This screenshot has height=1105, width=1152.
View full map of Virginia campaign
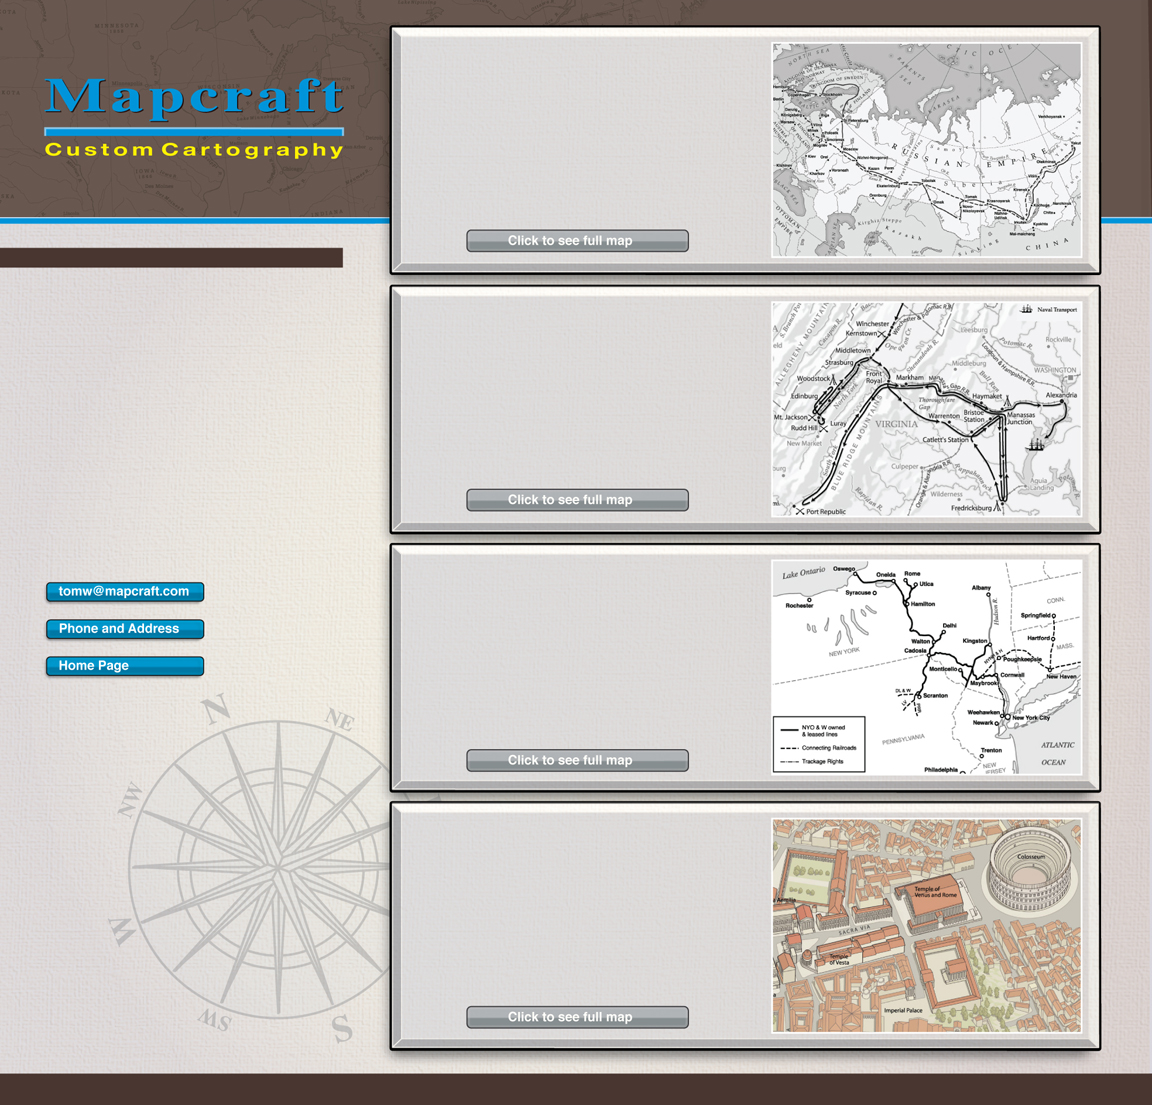click(x=577, y=500)
